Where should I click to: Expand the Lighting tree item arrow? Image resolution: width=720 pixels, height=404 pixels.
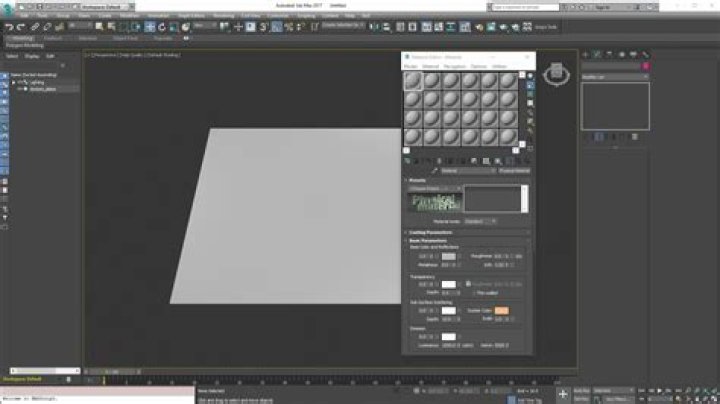[x=13, y=83]
